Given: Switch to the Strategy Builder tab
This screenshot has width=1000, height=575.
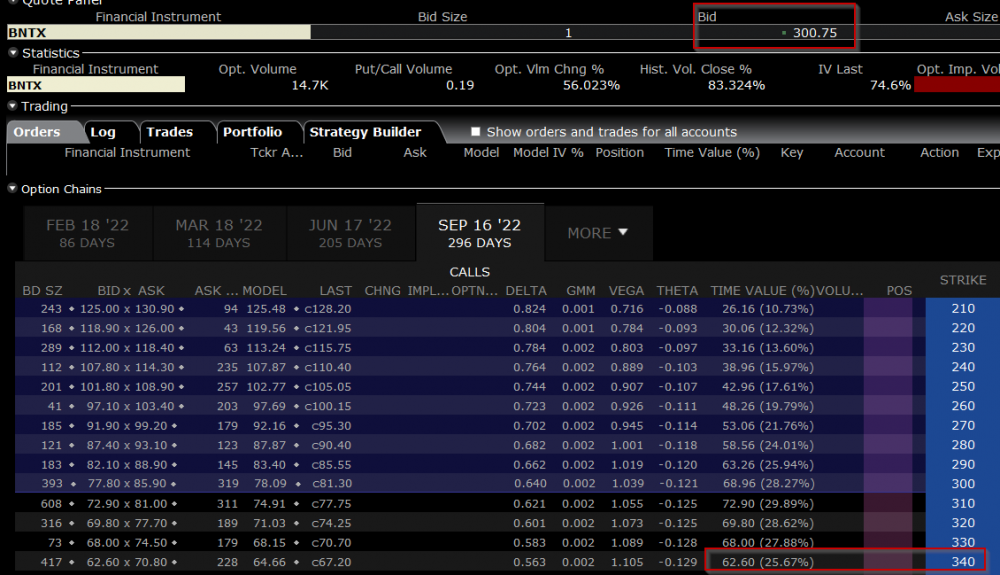Looking at the screenshot, I should click(x=365, y=132).
